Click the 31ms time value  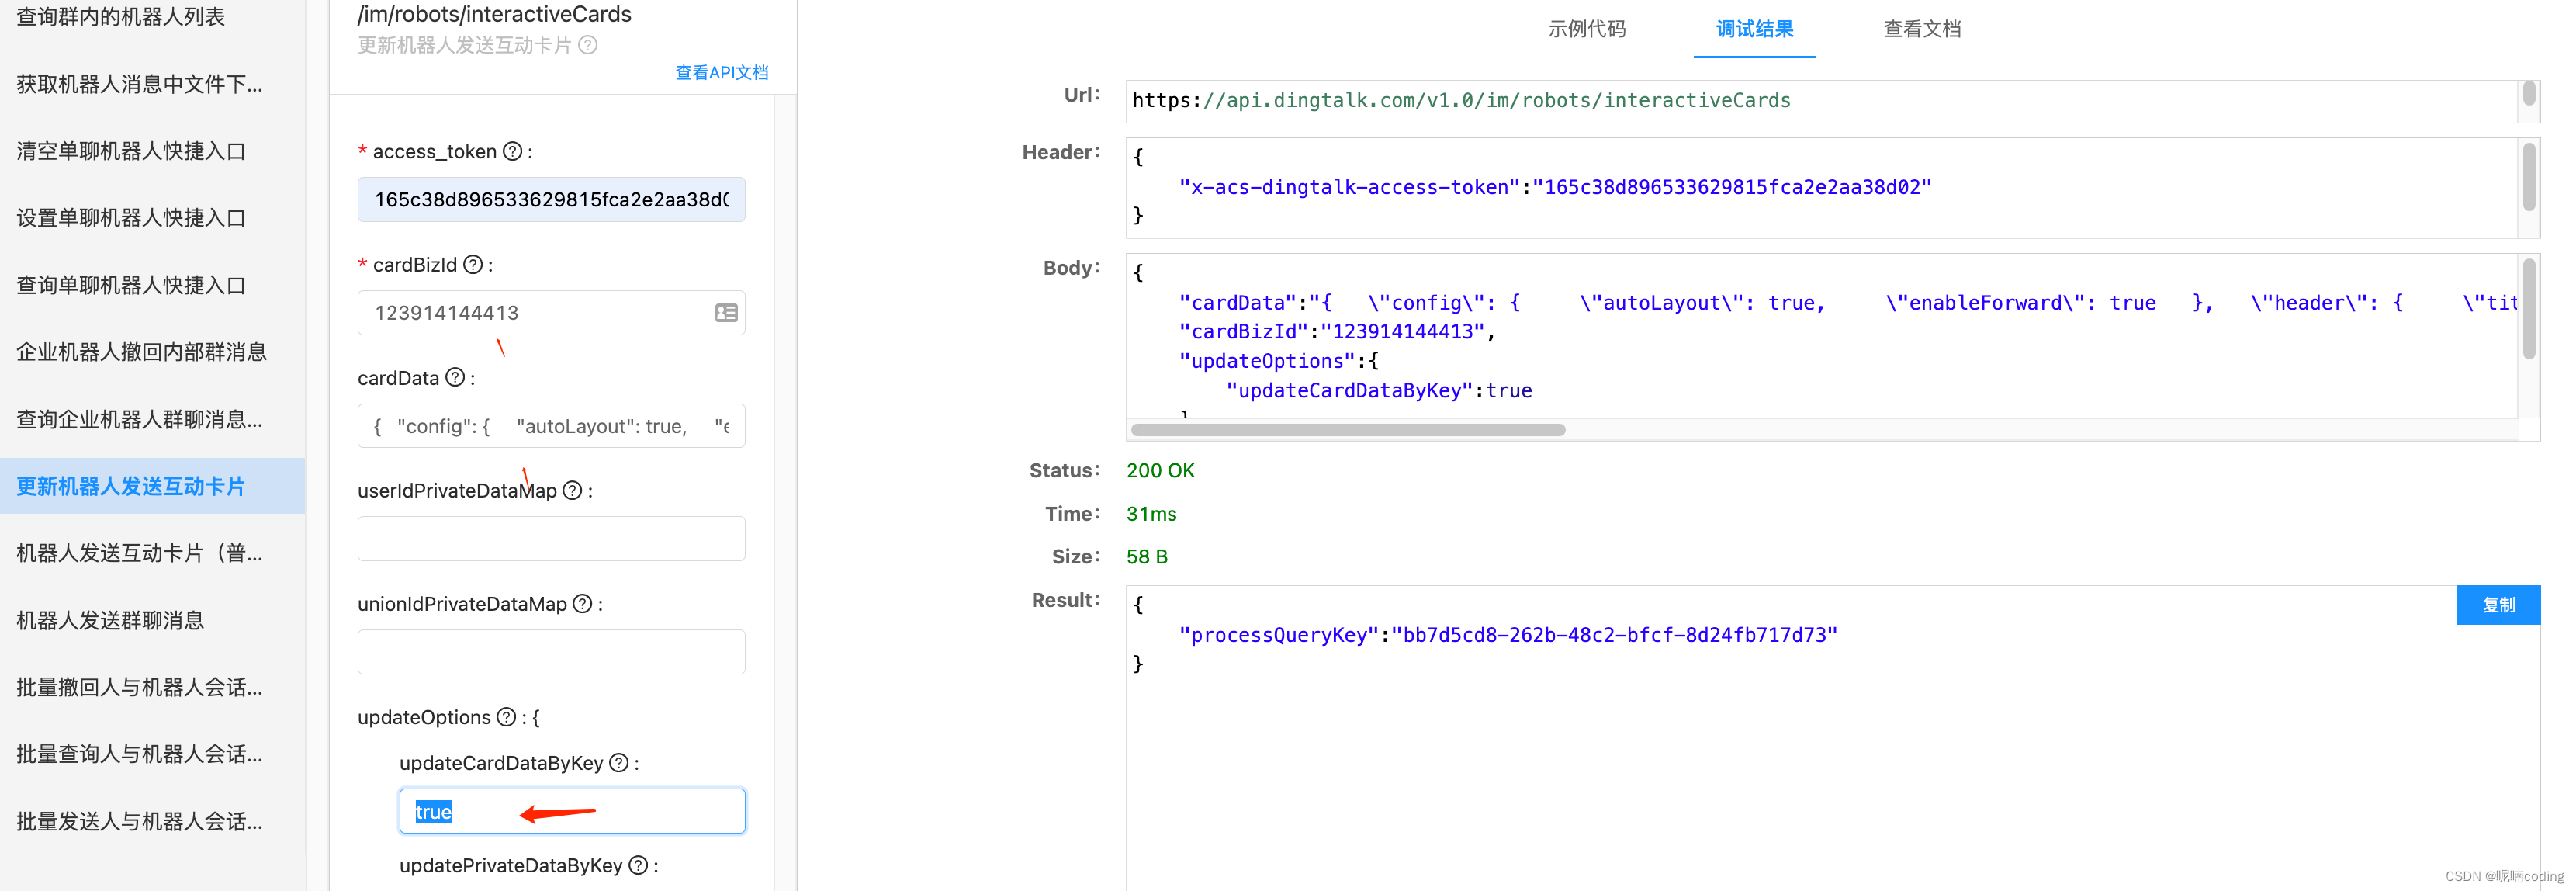[x=1151, y=514]
